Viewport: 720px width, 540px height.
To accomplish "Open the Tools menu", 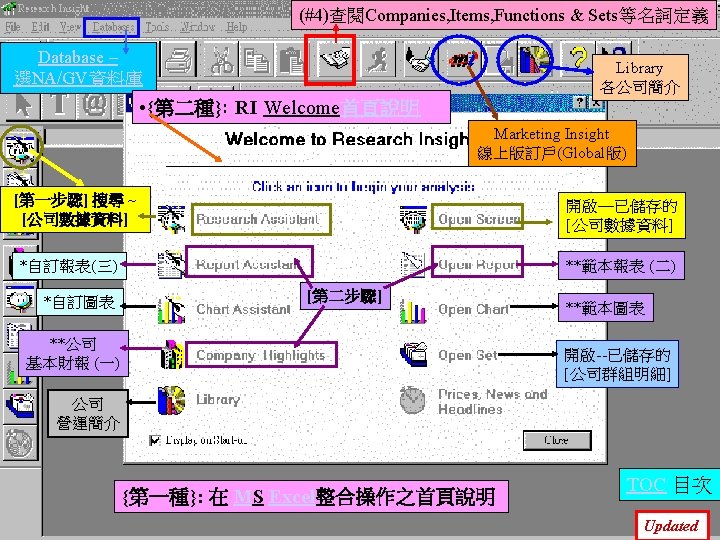I will (x=157, y=27).
